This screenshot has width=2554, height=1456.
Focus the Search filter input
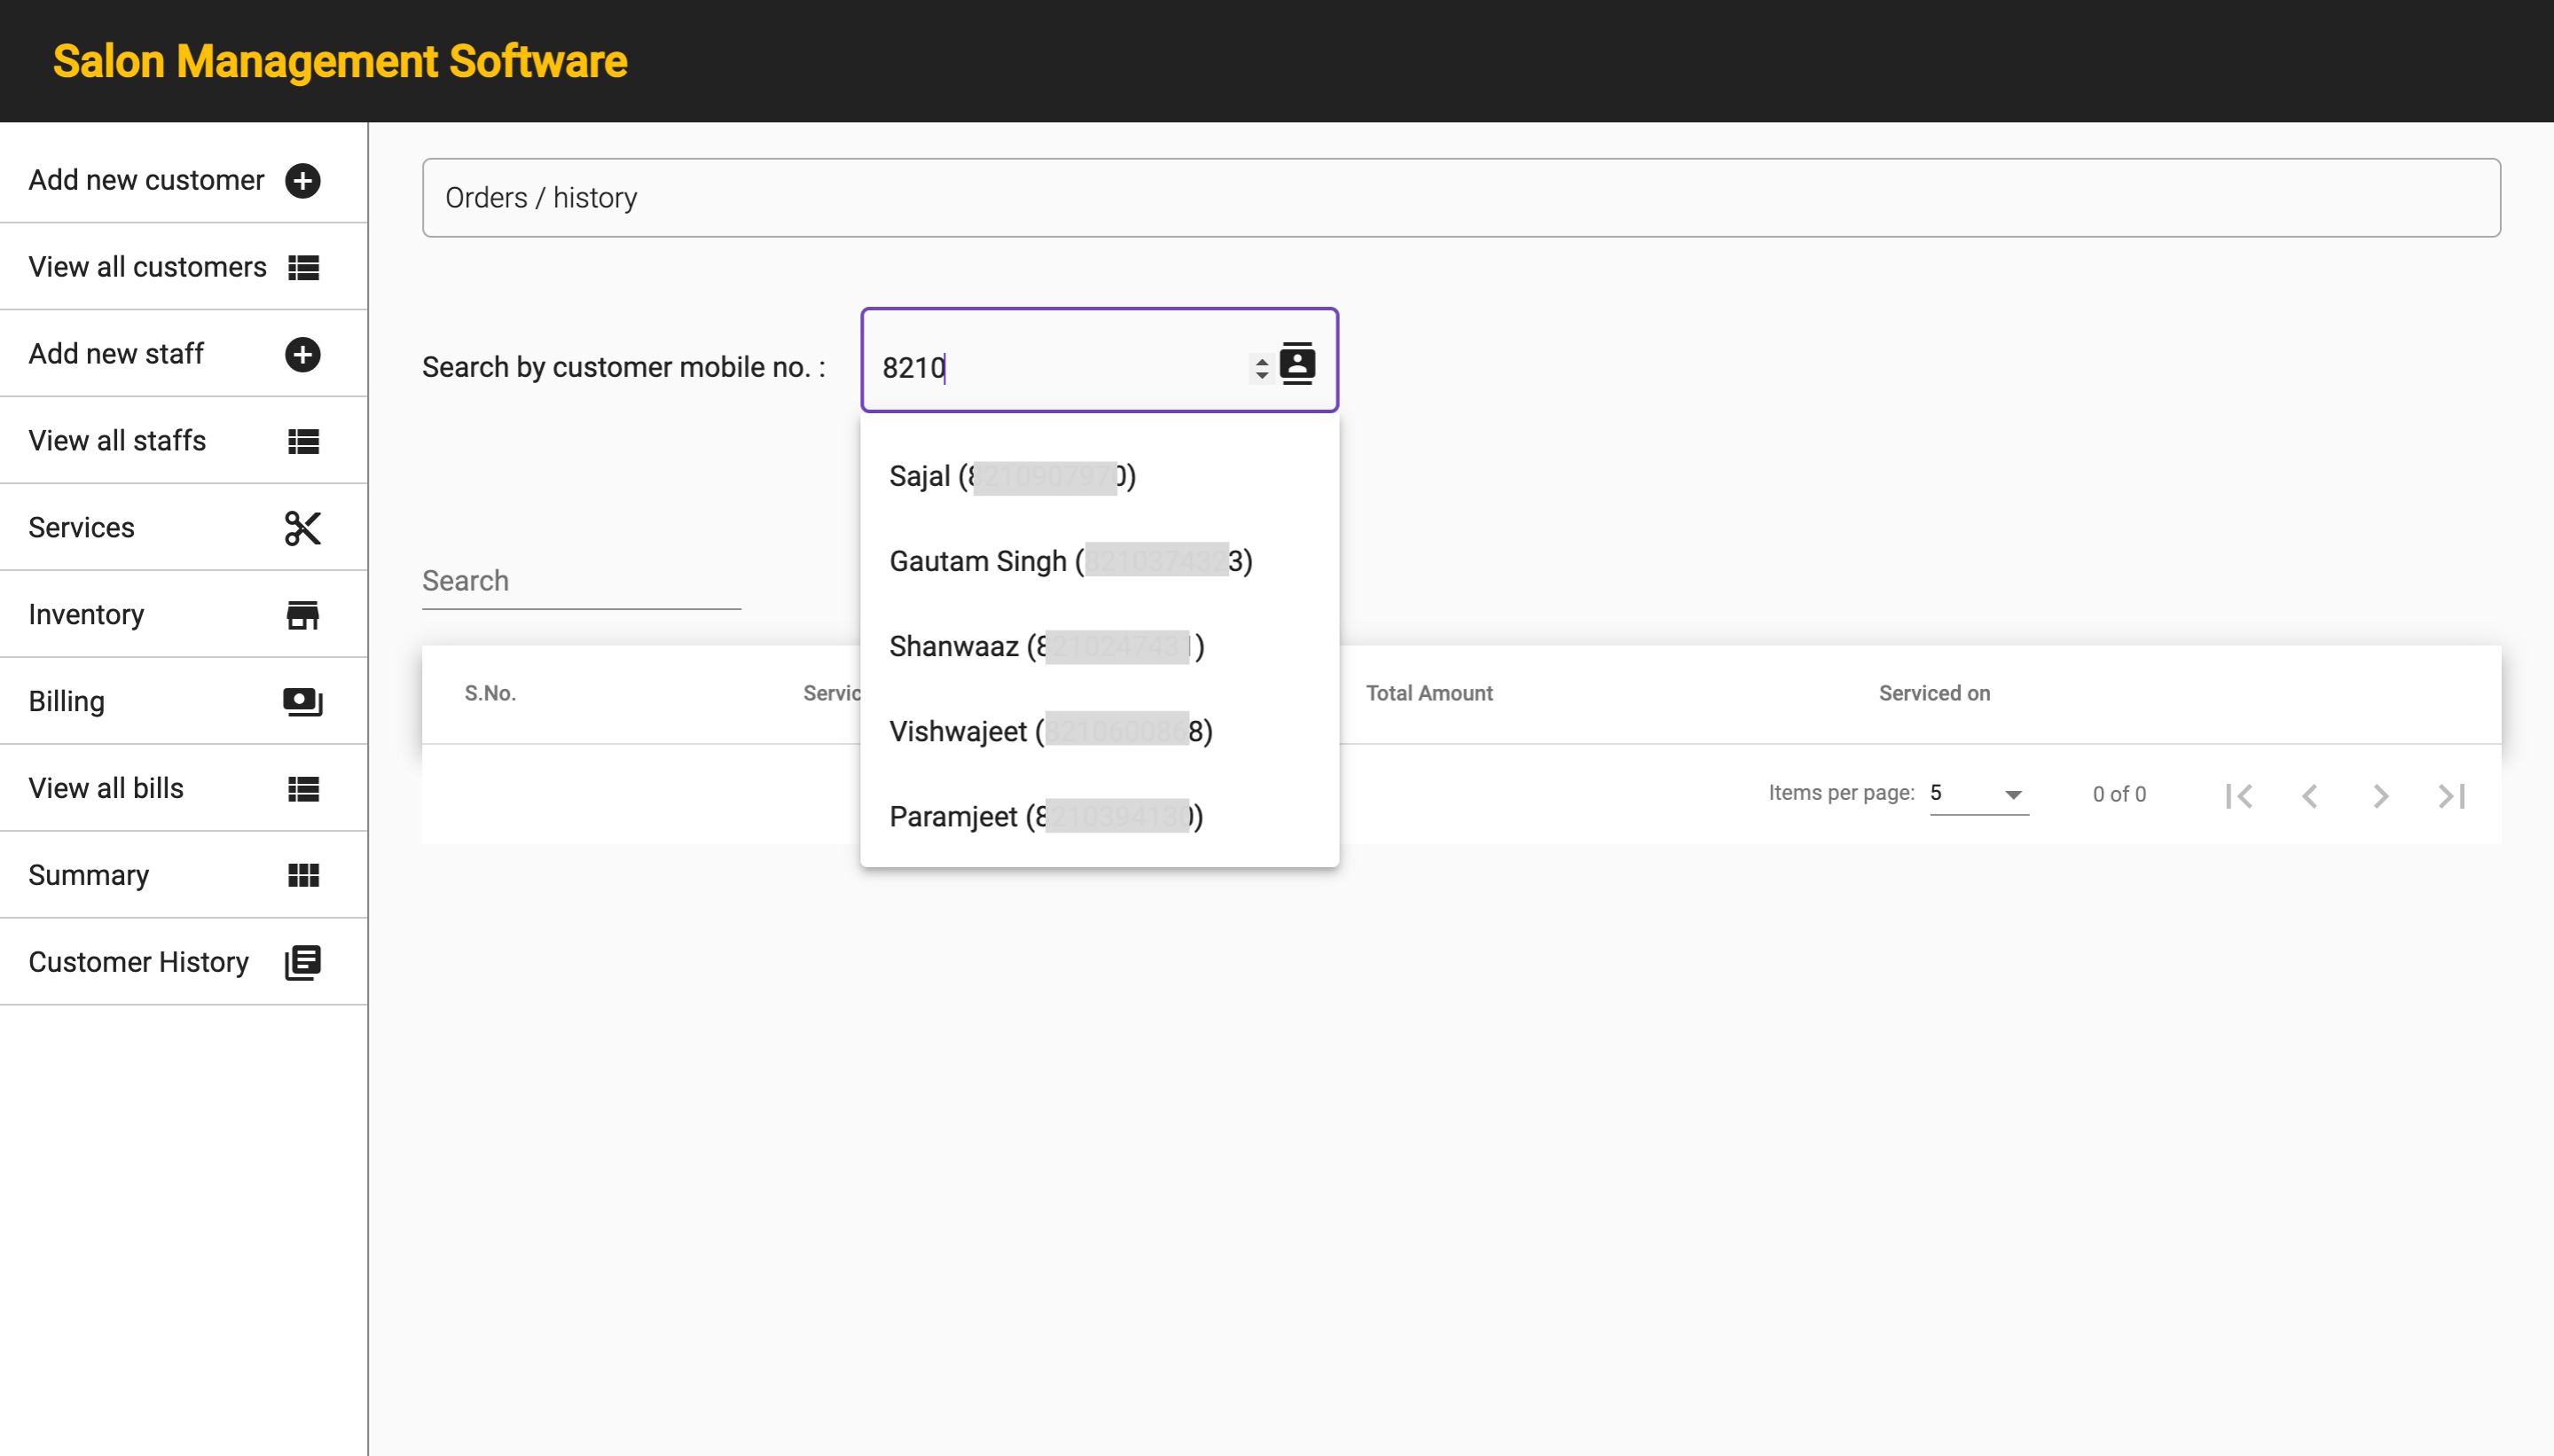(x=580, y=582)
